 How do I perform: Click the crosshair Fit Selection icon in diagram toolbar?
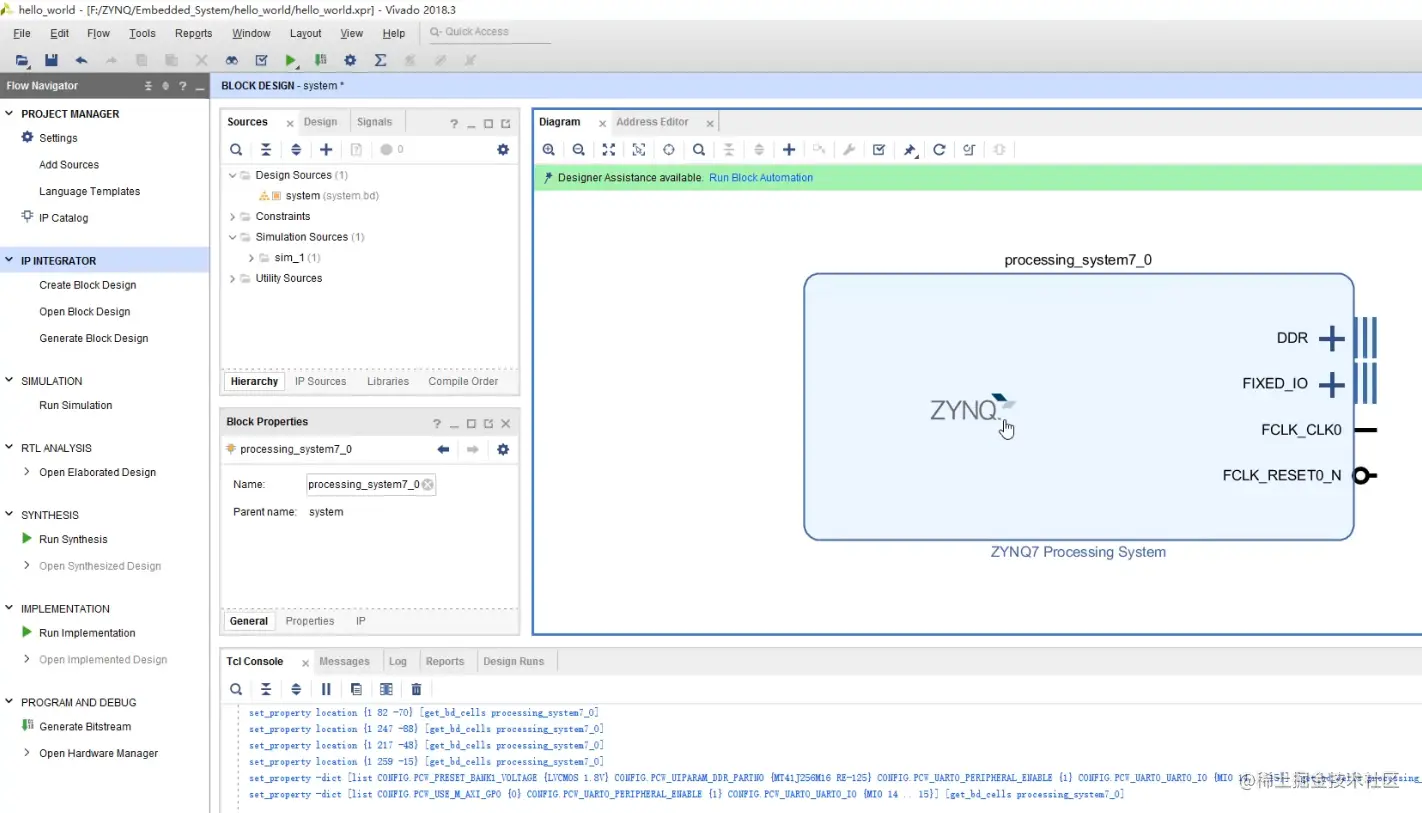coord(669,150)
